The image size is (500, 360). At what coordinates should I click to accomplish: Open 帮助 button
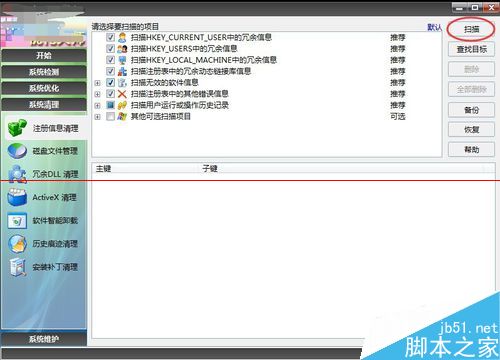pos(471,150)
